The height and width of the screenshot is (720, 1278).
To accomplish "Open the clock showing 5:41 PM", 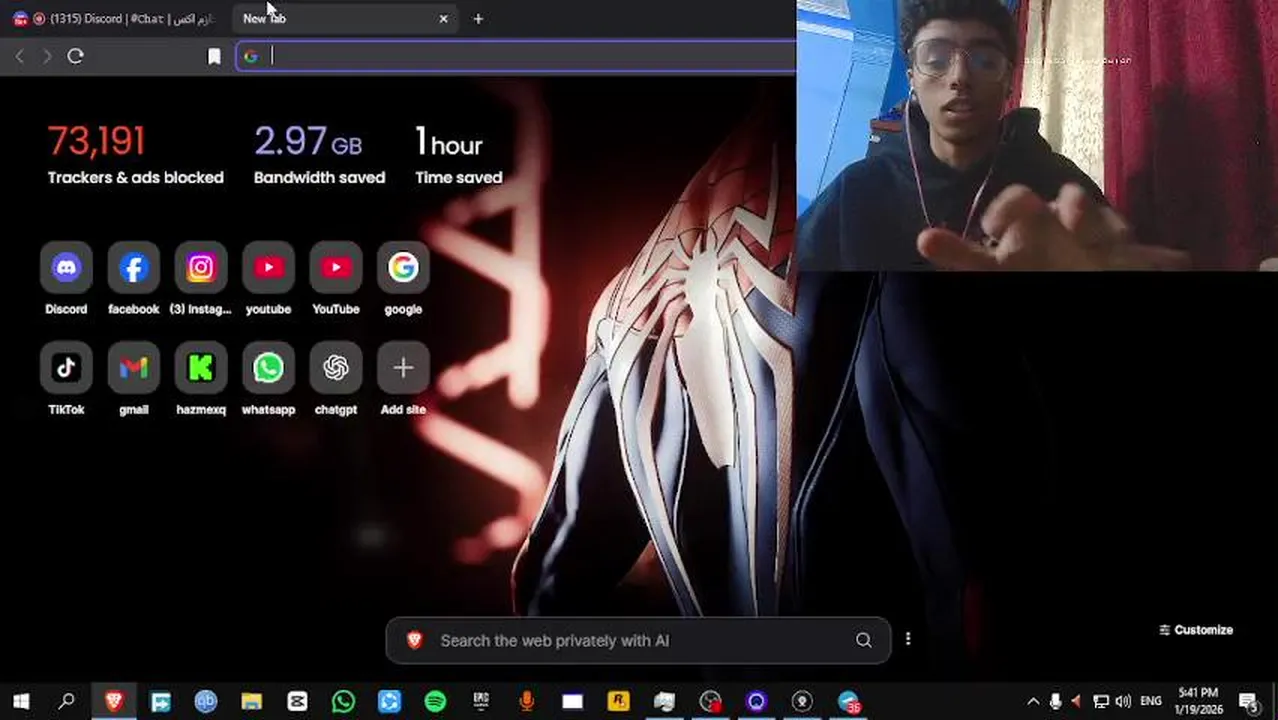I will [1198, 701].
